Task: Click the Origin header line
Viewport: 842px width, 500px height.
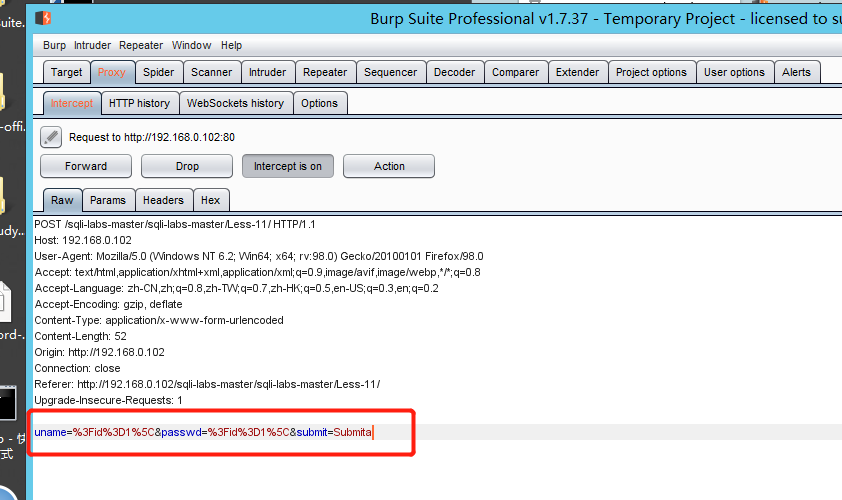Action: [100, 352]
